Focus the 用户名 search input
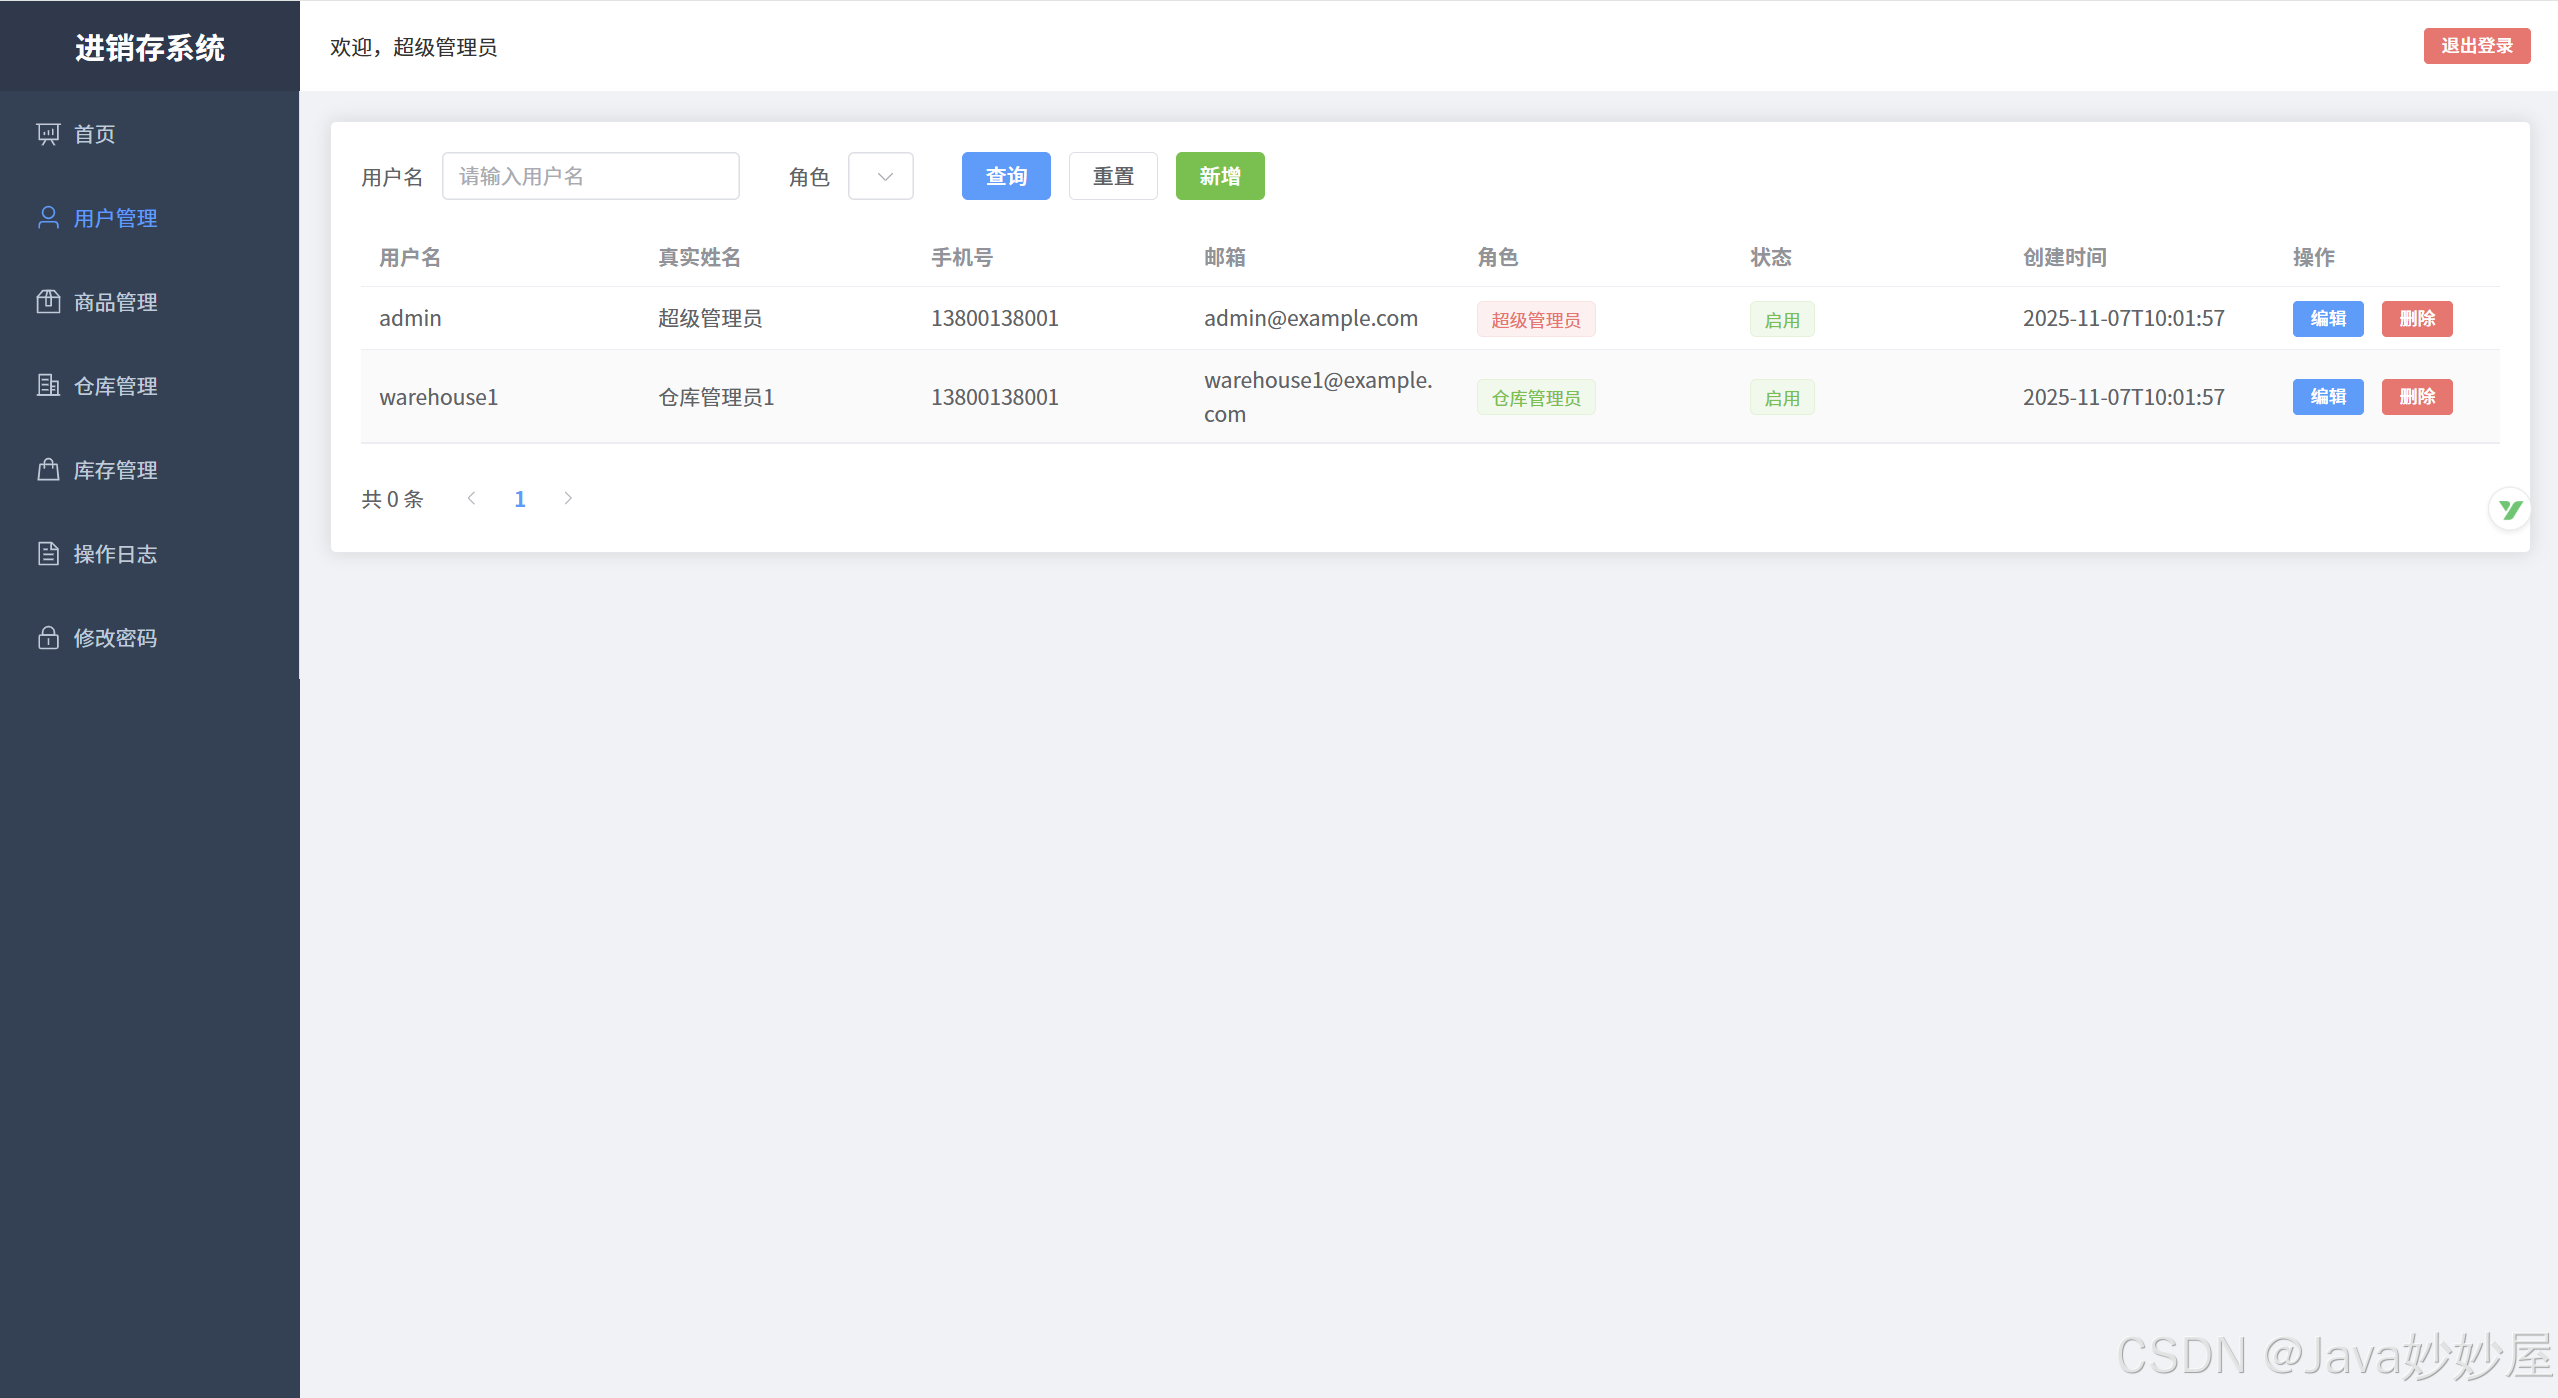The image size is (2558, 1398). (591, 176)
